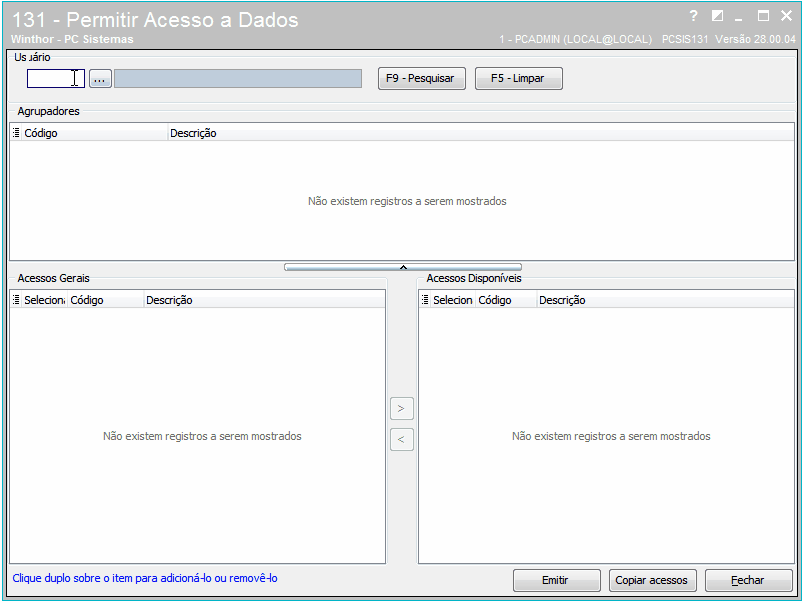Viewport: 803px width, 603px height.
Task: Open Acessos Disponíveis grid column chooser icon
Action: pos(425,300)
